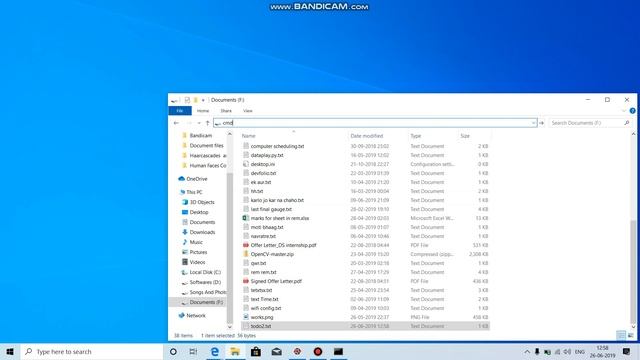The height and width of the screenshot is (360, 640).
Task: Select the Offer Letter_DS internship.pdf file
Action: click(x=283, y=245)
